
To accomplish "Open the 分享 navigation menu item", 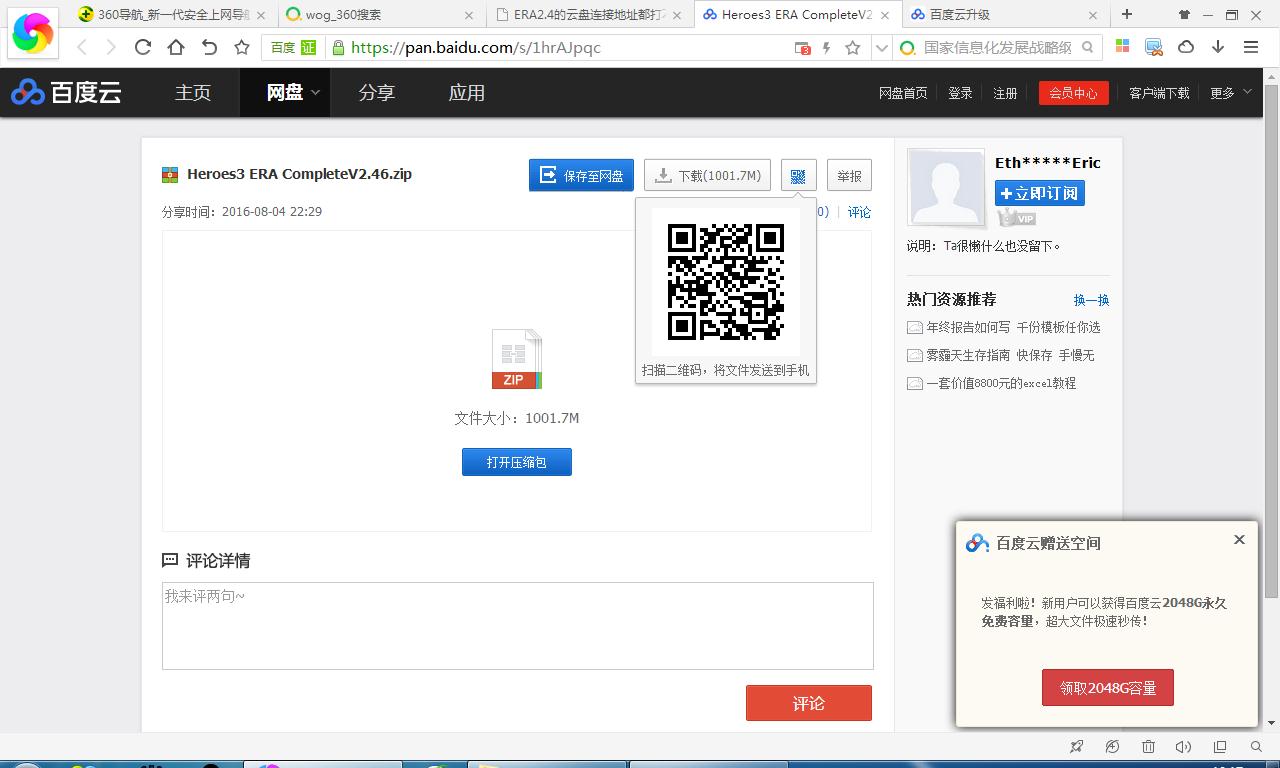I will [376, 92].
